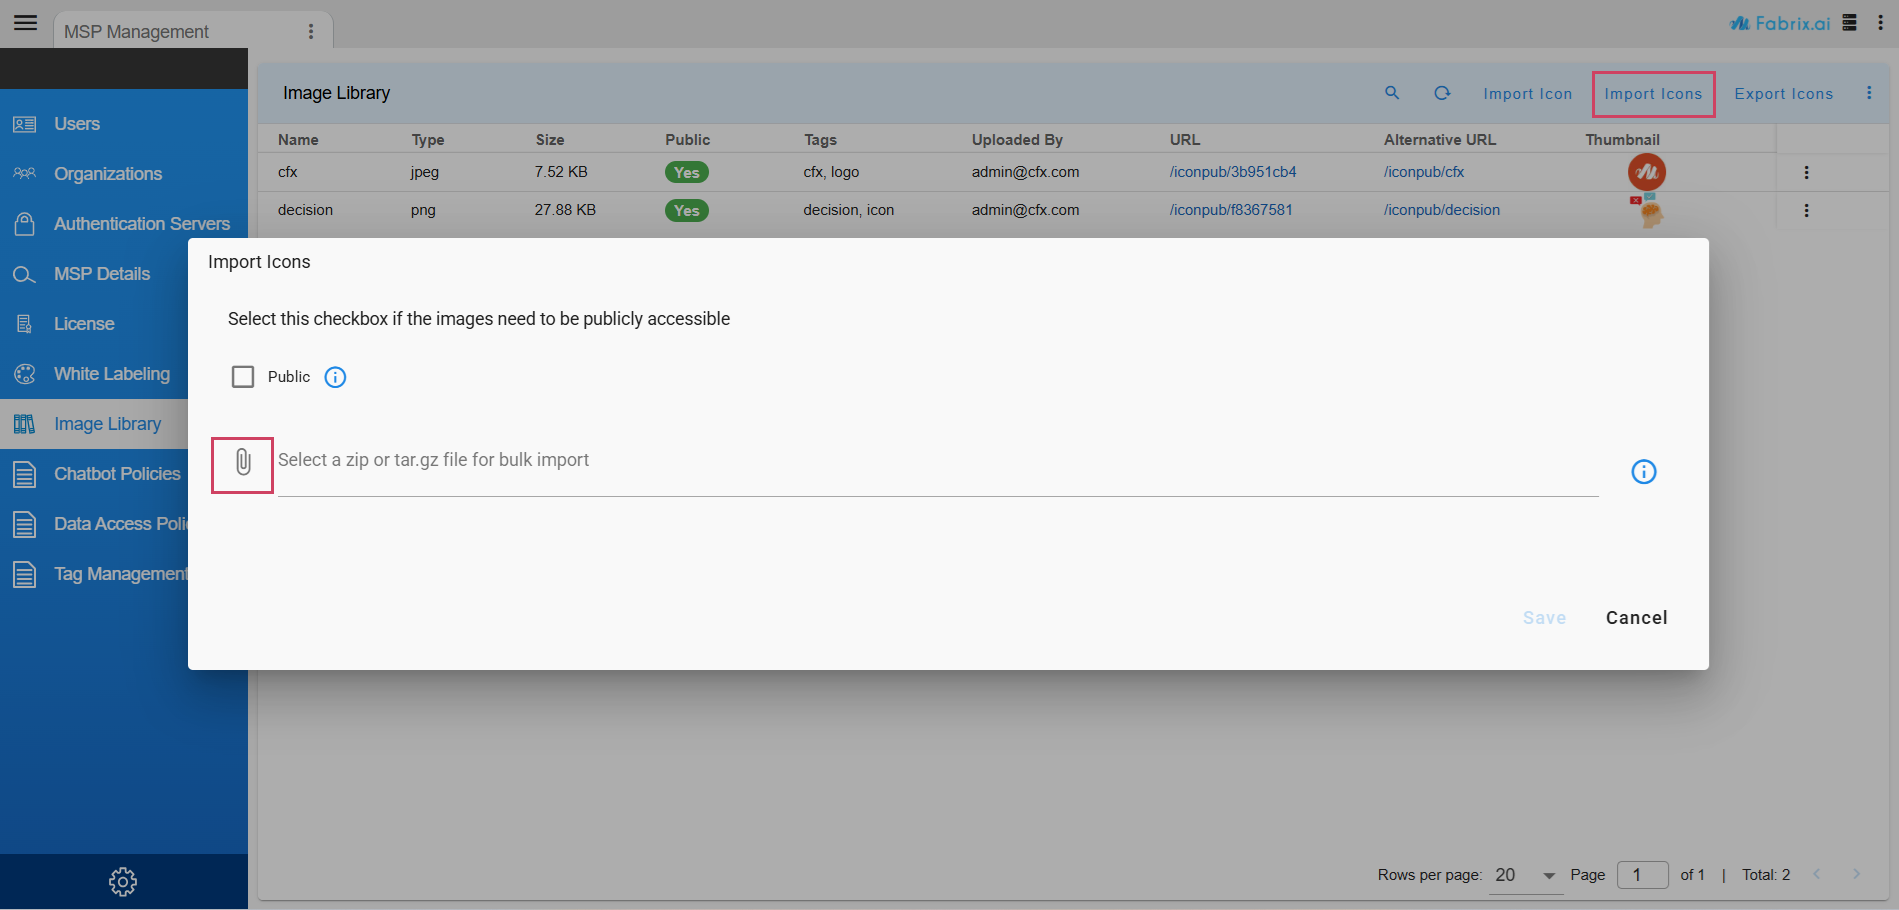Open the hamburger menu at top left
1899x910 pixels.
(26, 23)
